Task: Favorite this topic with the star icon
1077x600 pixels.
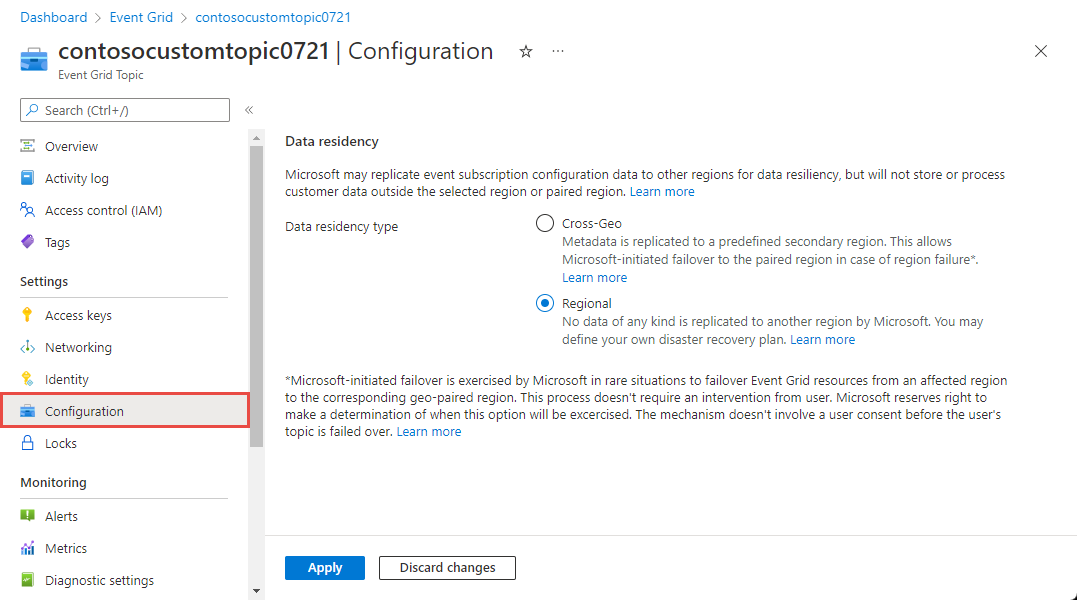Action: tap(526, 52)
